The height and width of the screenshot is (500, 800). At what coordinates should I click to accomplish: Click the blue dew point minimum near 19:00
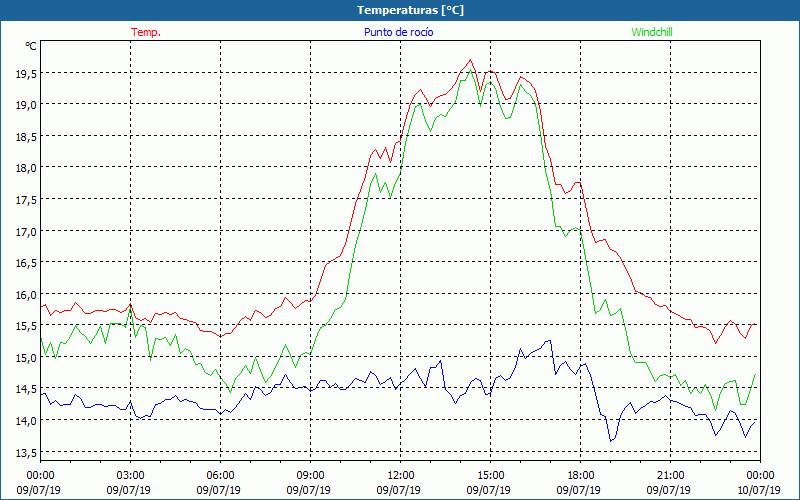(x=611, y=441)
